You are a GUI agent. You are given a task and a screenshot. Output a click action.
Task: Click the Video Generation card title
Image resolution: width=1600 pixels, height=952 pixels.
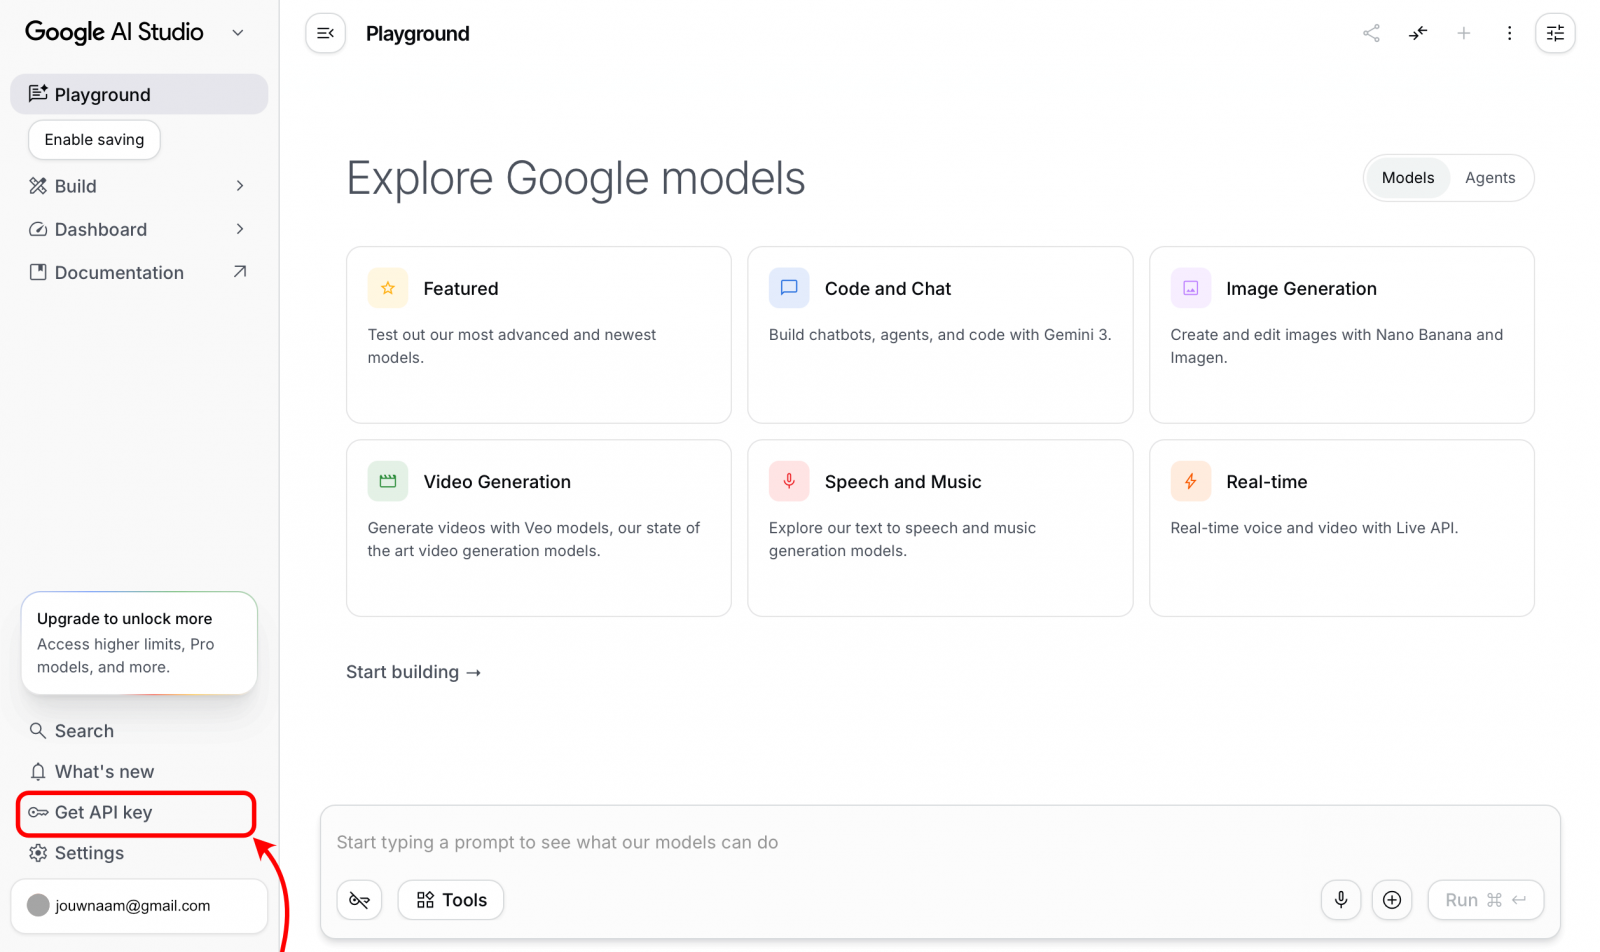tap(497, 481)
